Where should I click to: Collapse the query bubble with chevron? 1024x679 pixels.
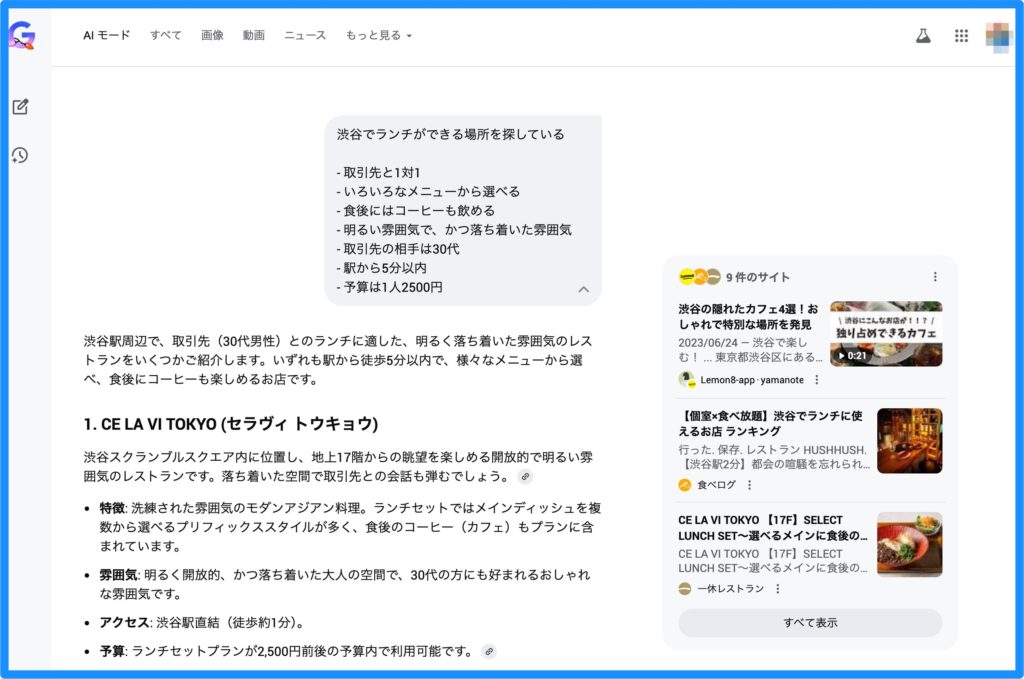pos(584,290)
